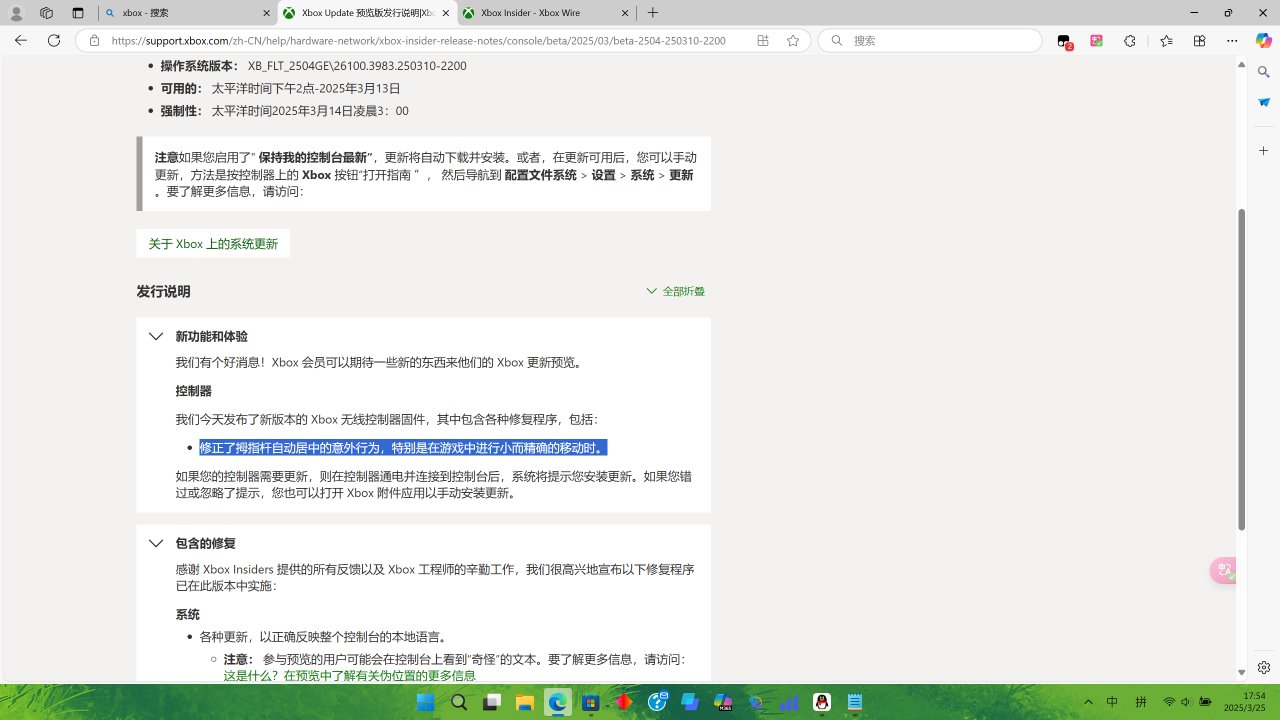Focus the 搜索 search box
The image size is (1280, 720).
(x=930, y=41)
